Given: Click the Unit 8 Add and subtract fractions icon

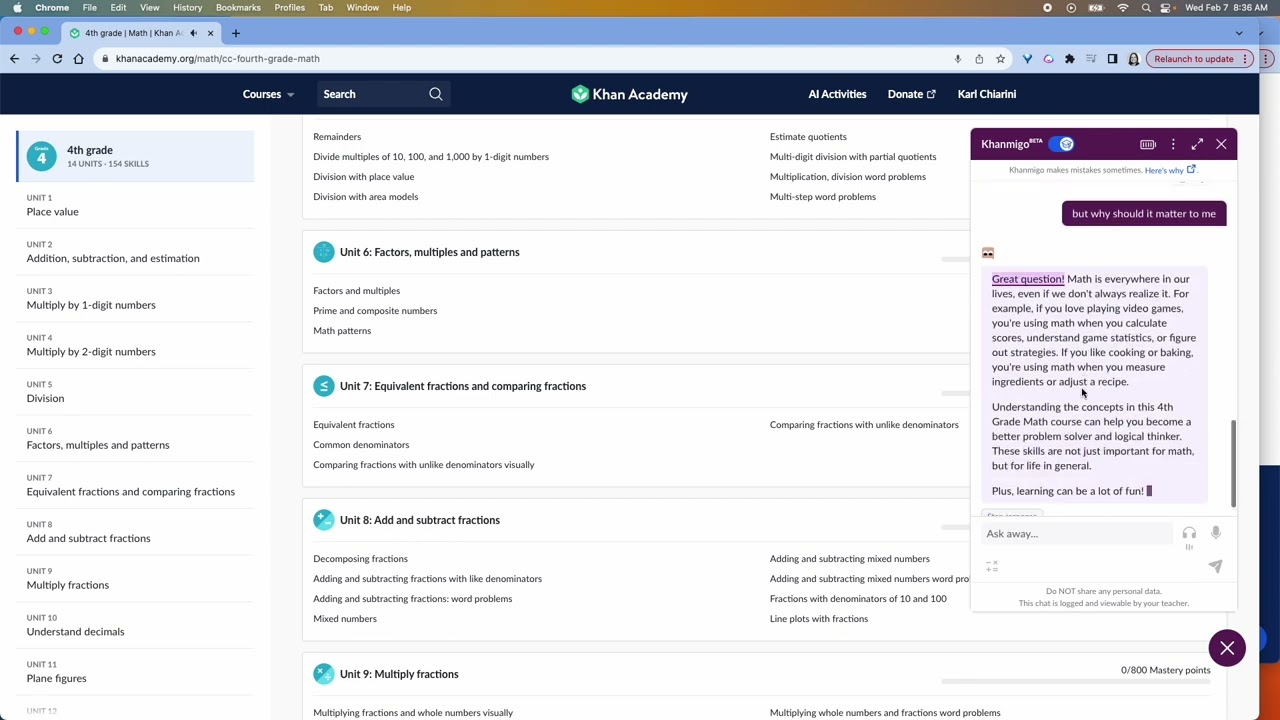Looking at the screenshot, I should pyautogui.click(x=323, y=520).
